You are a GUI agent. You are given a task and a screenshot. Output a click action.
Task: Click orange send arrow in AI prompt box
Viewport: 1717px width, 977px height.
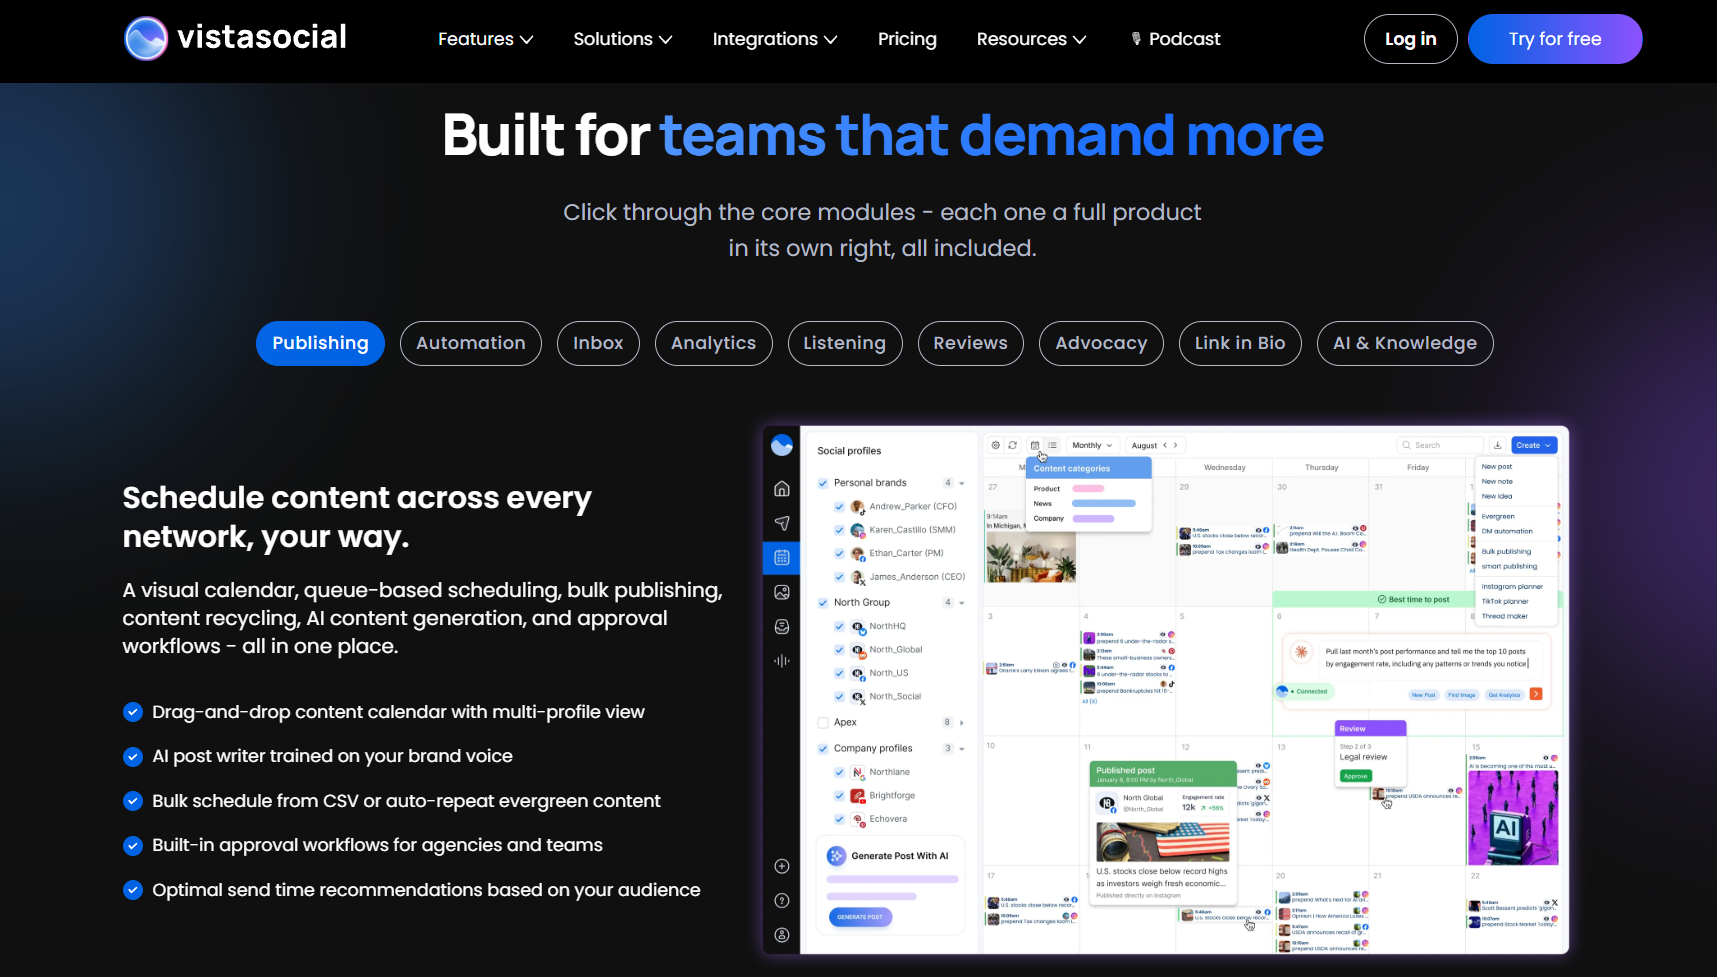click(1536, 694)
